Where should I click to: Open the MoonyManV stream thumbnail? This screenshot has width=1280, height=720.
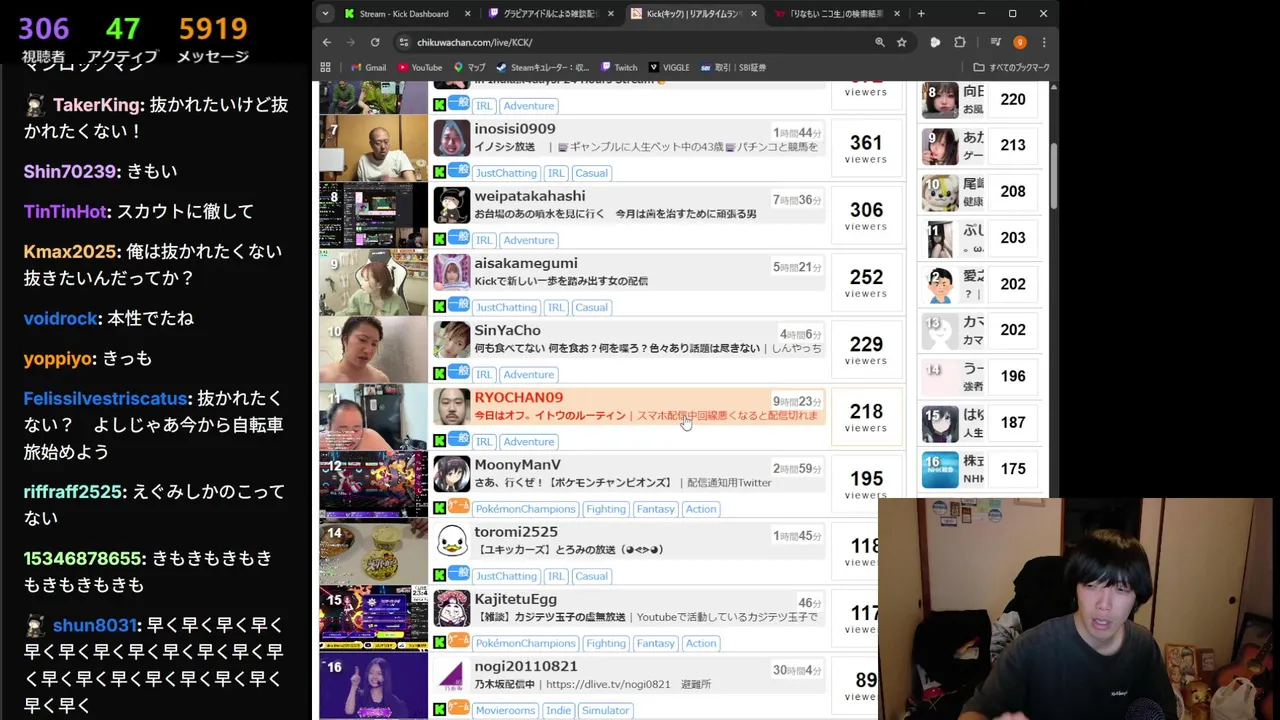pyautogui.click(x=373, y=484)
